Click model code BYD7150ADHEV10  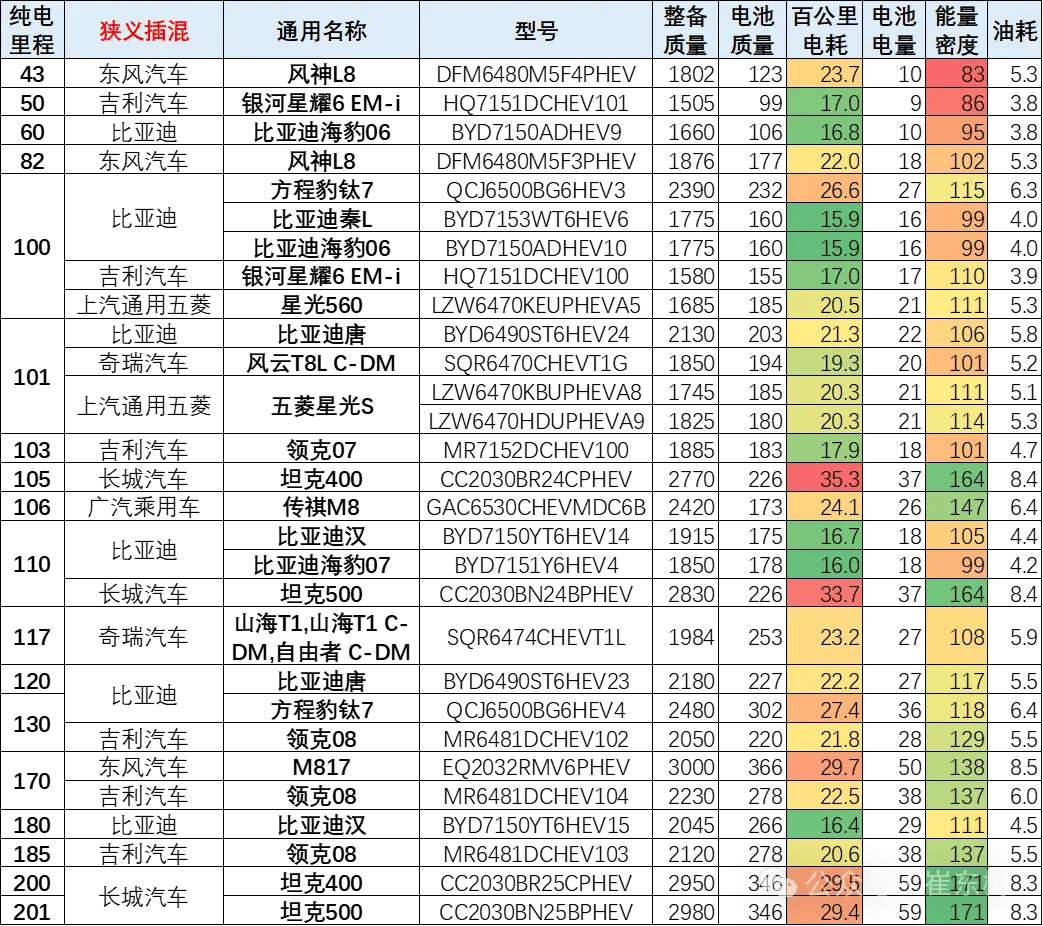click(x=536, y=247)
